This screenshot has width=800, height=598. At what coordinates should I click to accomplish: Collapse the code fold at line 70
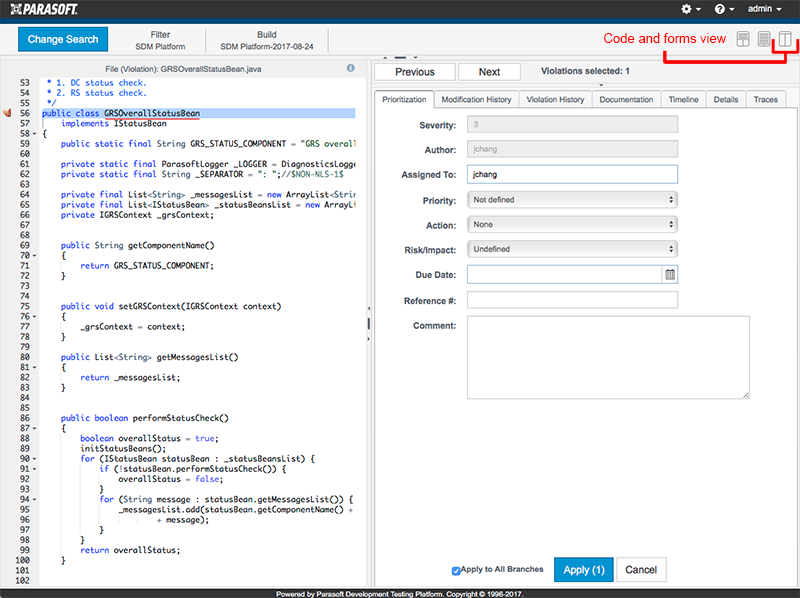point(34,256)
